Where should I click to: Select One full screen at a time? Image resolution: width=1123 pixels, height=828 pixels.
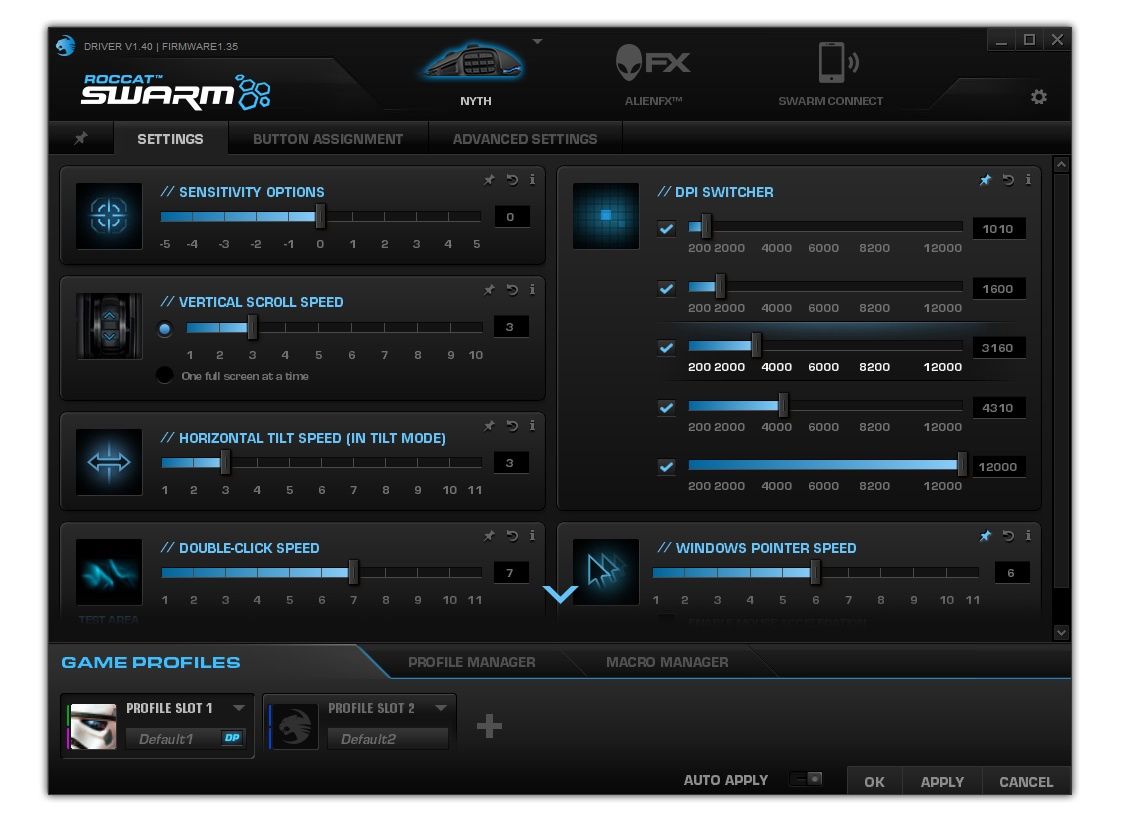165,375
